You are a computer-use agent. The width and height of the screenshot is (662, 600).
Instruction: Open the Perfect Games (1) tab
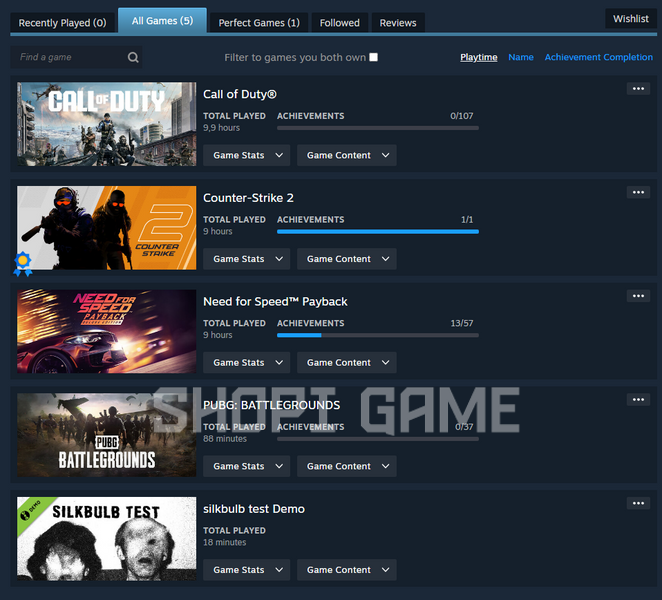point(259,23)
